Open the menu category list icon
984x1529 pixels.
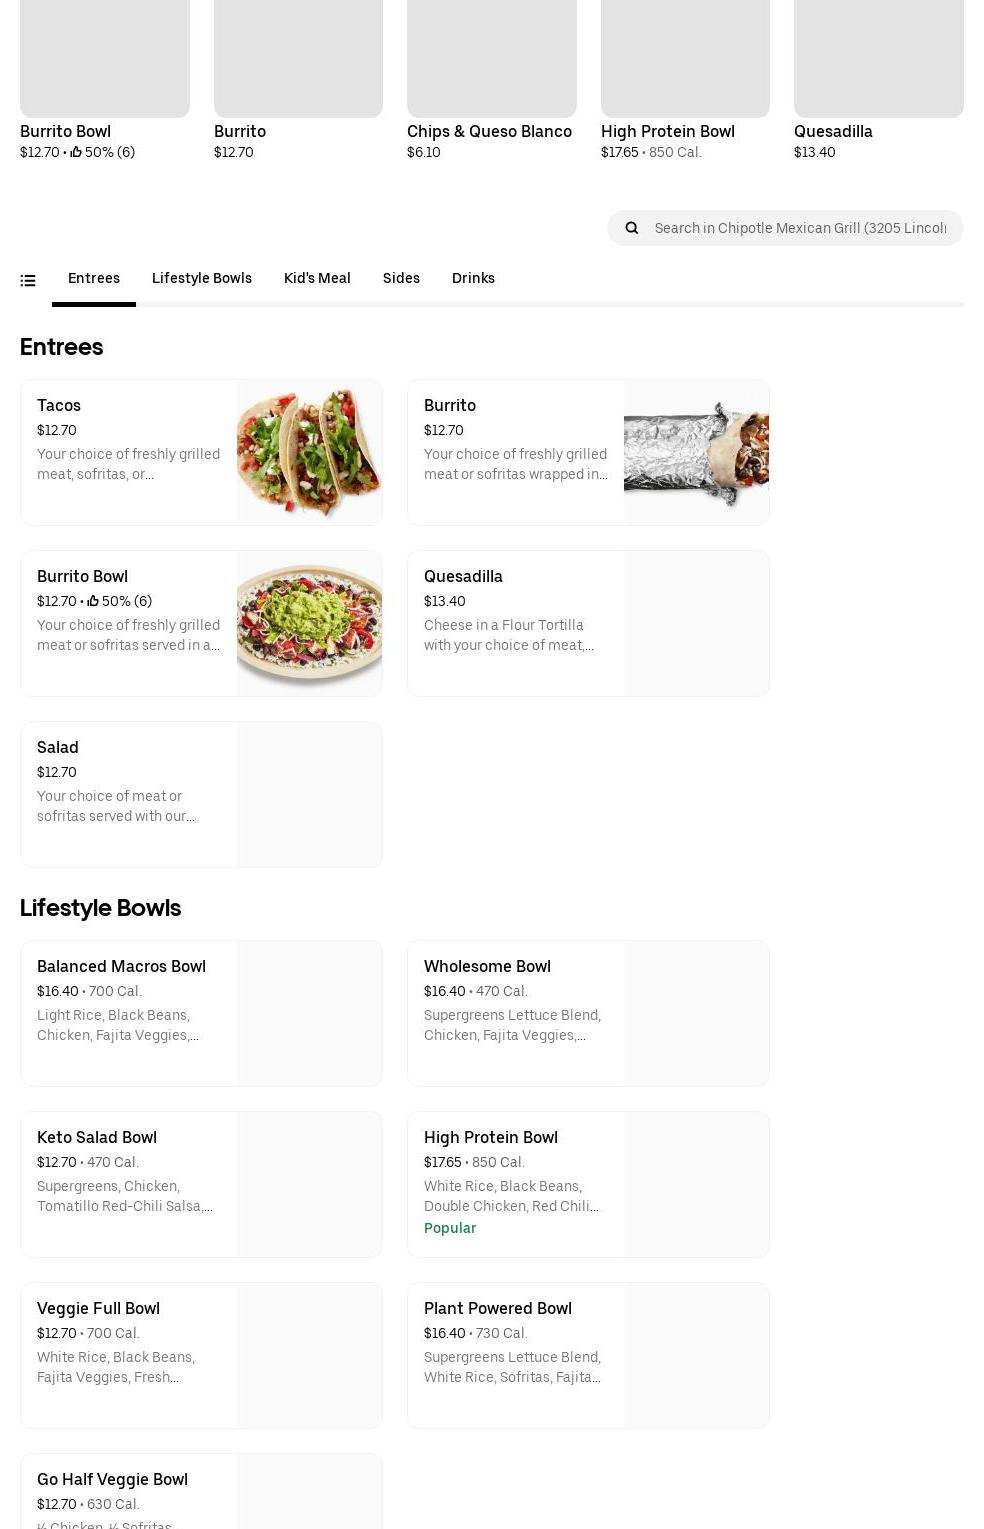[x=28, y=280]
